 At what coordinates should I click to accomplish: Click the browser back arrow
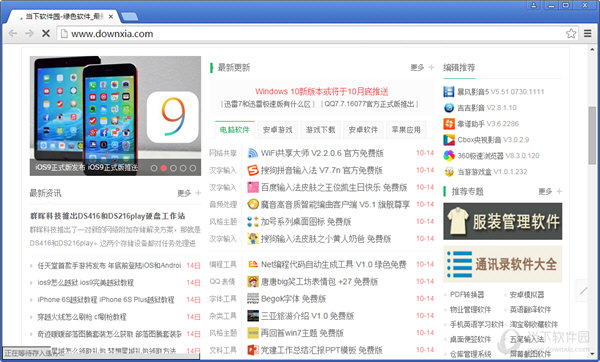tap(13, 34)
